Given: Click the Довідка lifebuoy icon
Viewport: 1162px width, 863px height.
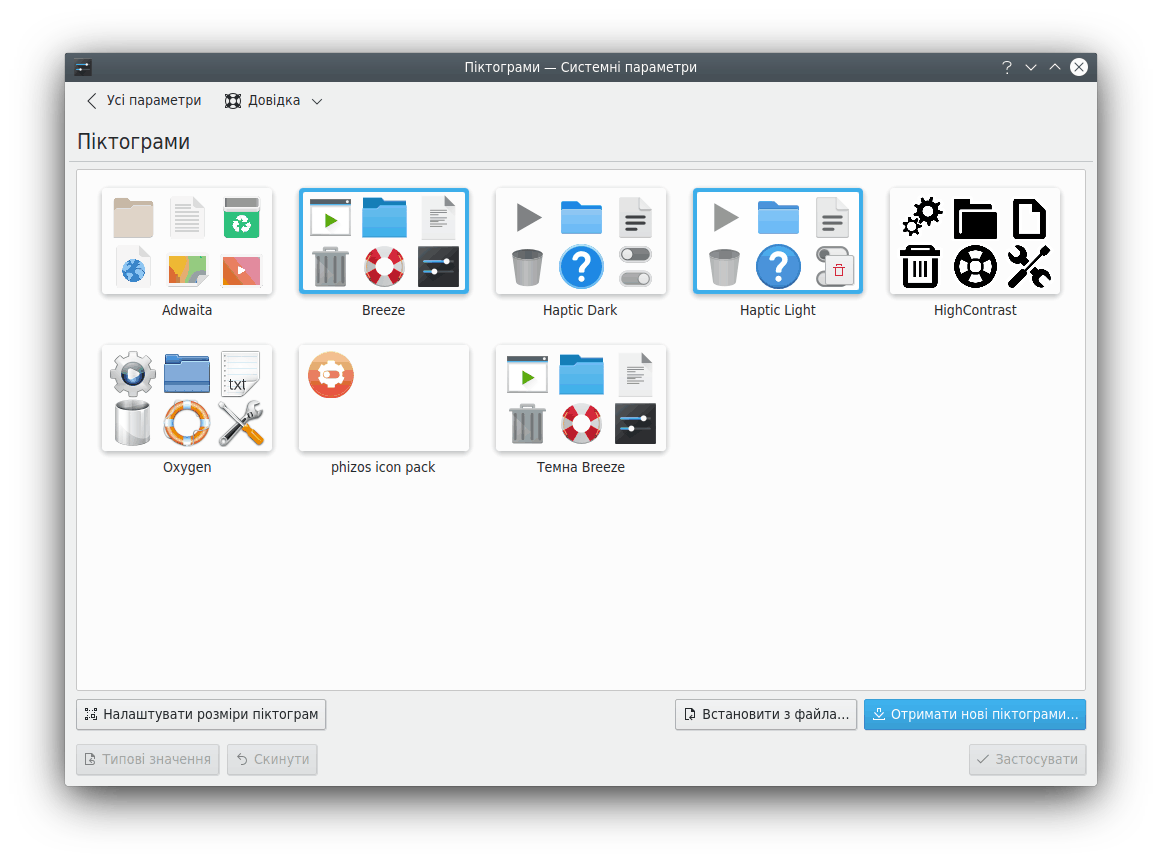Looking at the screenshot, I should (x=233, y=101).
